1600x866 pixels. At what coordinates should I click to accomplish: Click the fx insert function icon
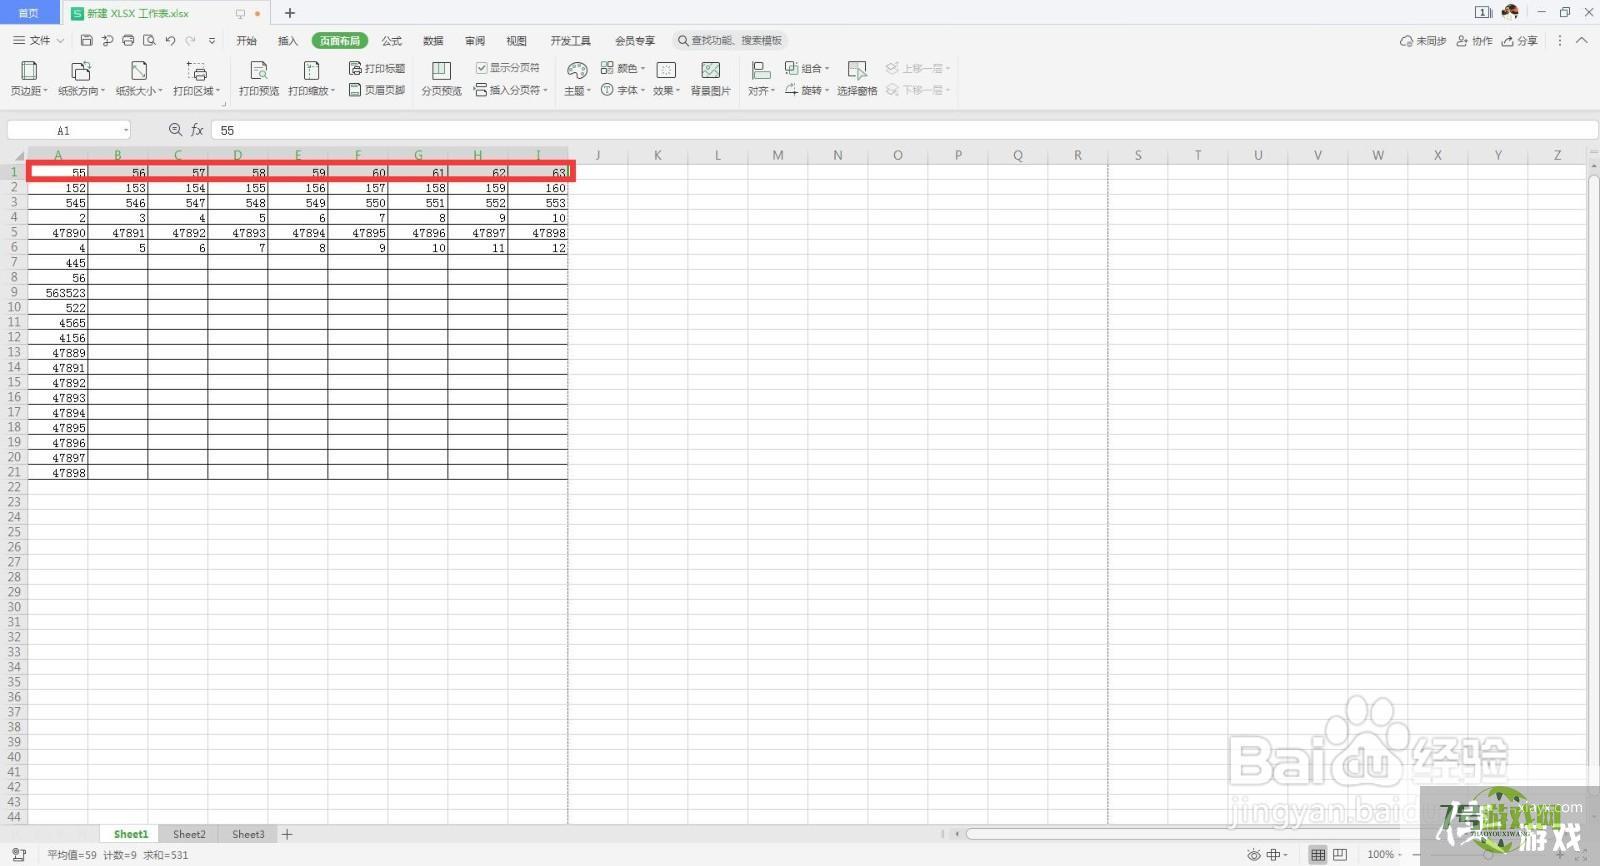point(197,130)
